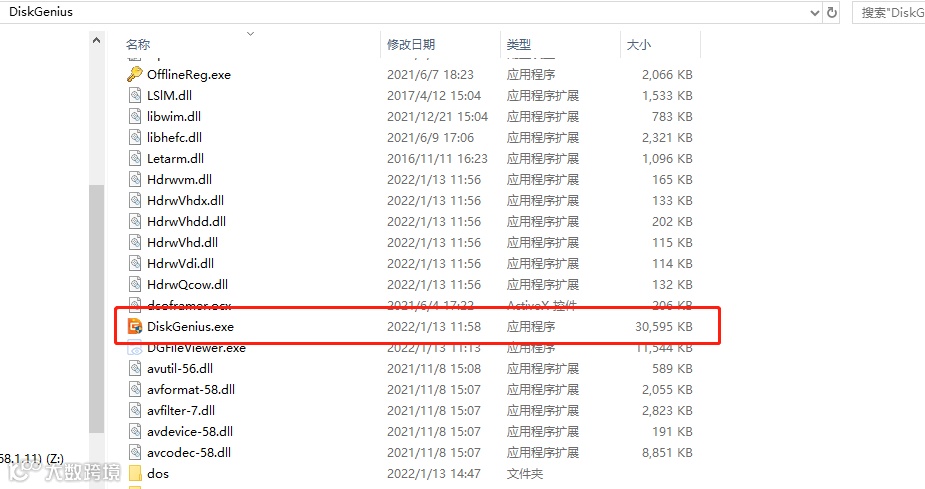Screen dimensions: 925x489
Task: Select the dos folder name
Action: point(158,473)
